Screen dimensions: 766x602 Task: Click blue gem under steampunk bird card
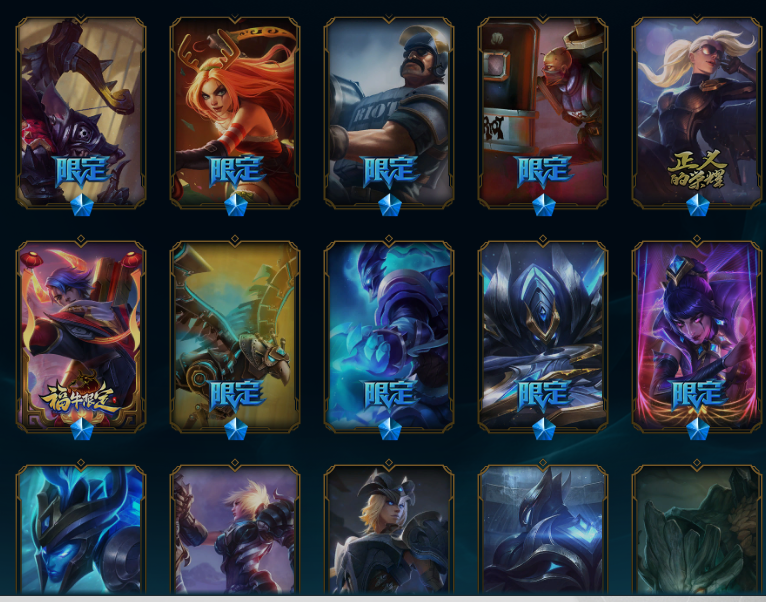point(235,429)
